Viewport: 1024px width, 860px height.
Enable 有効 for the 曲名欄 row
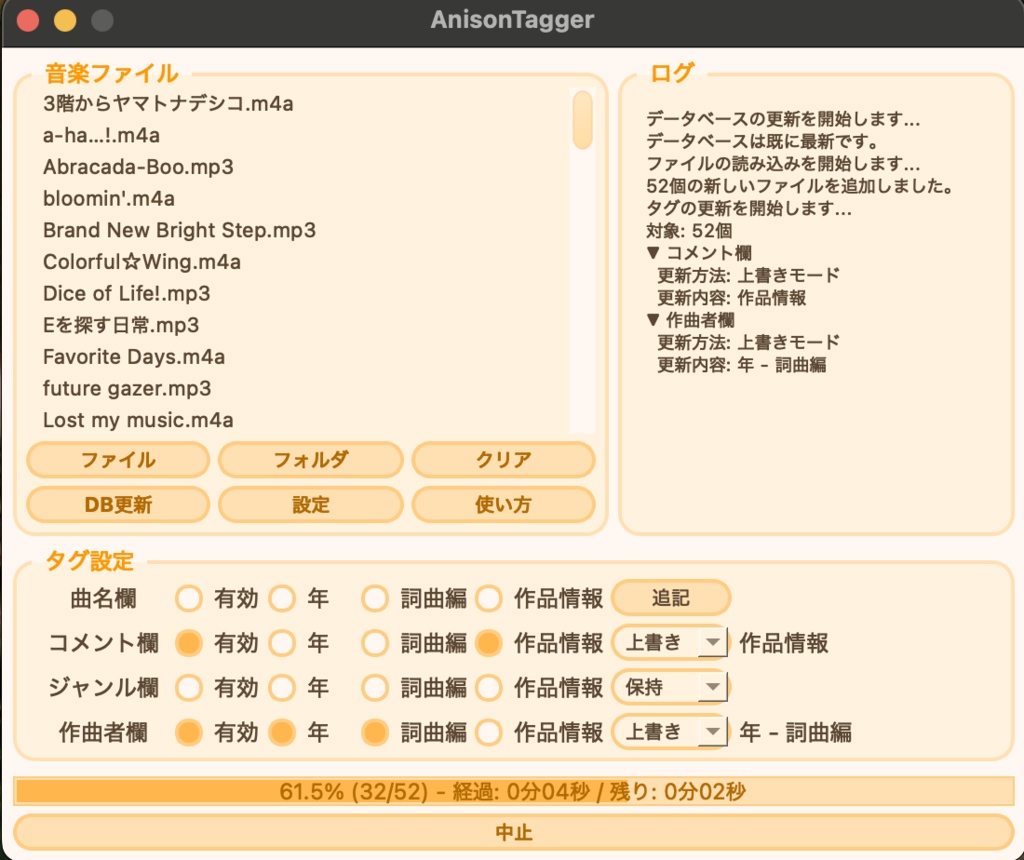[188, 597]
